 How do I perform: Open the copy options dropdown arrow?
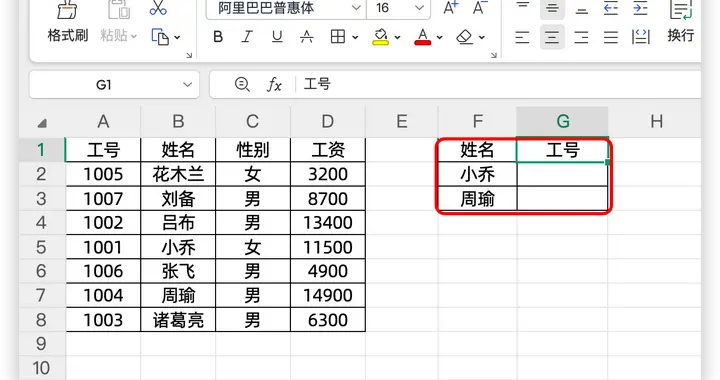177,37
